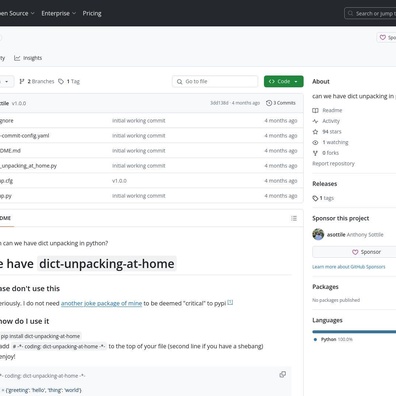Screen dimensions: 396x396
Task: Open the Packages heading
Action: pos(325,287)
